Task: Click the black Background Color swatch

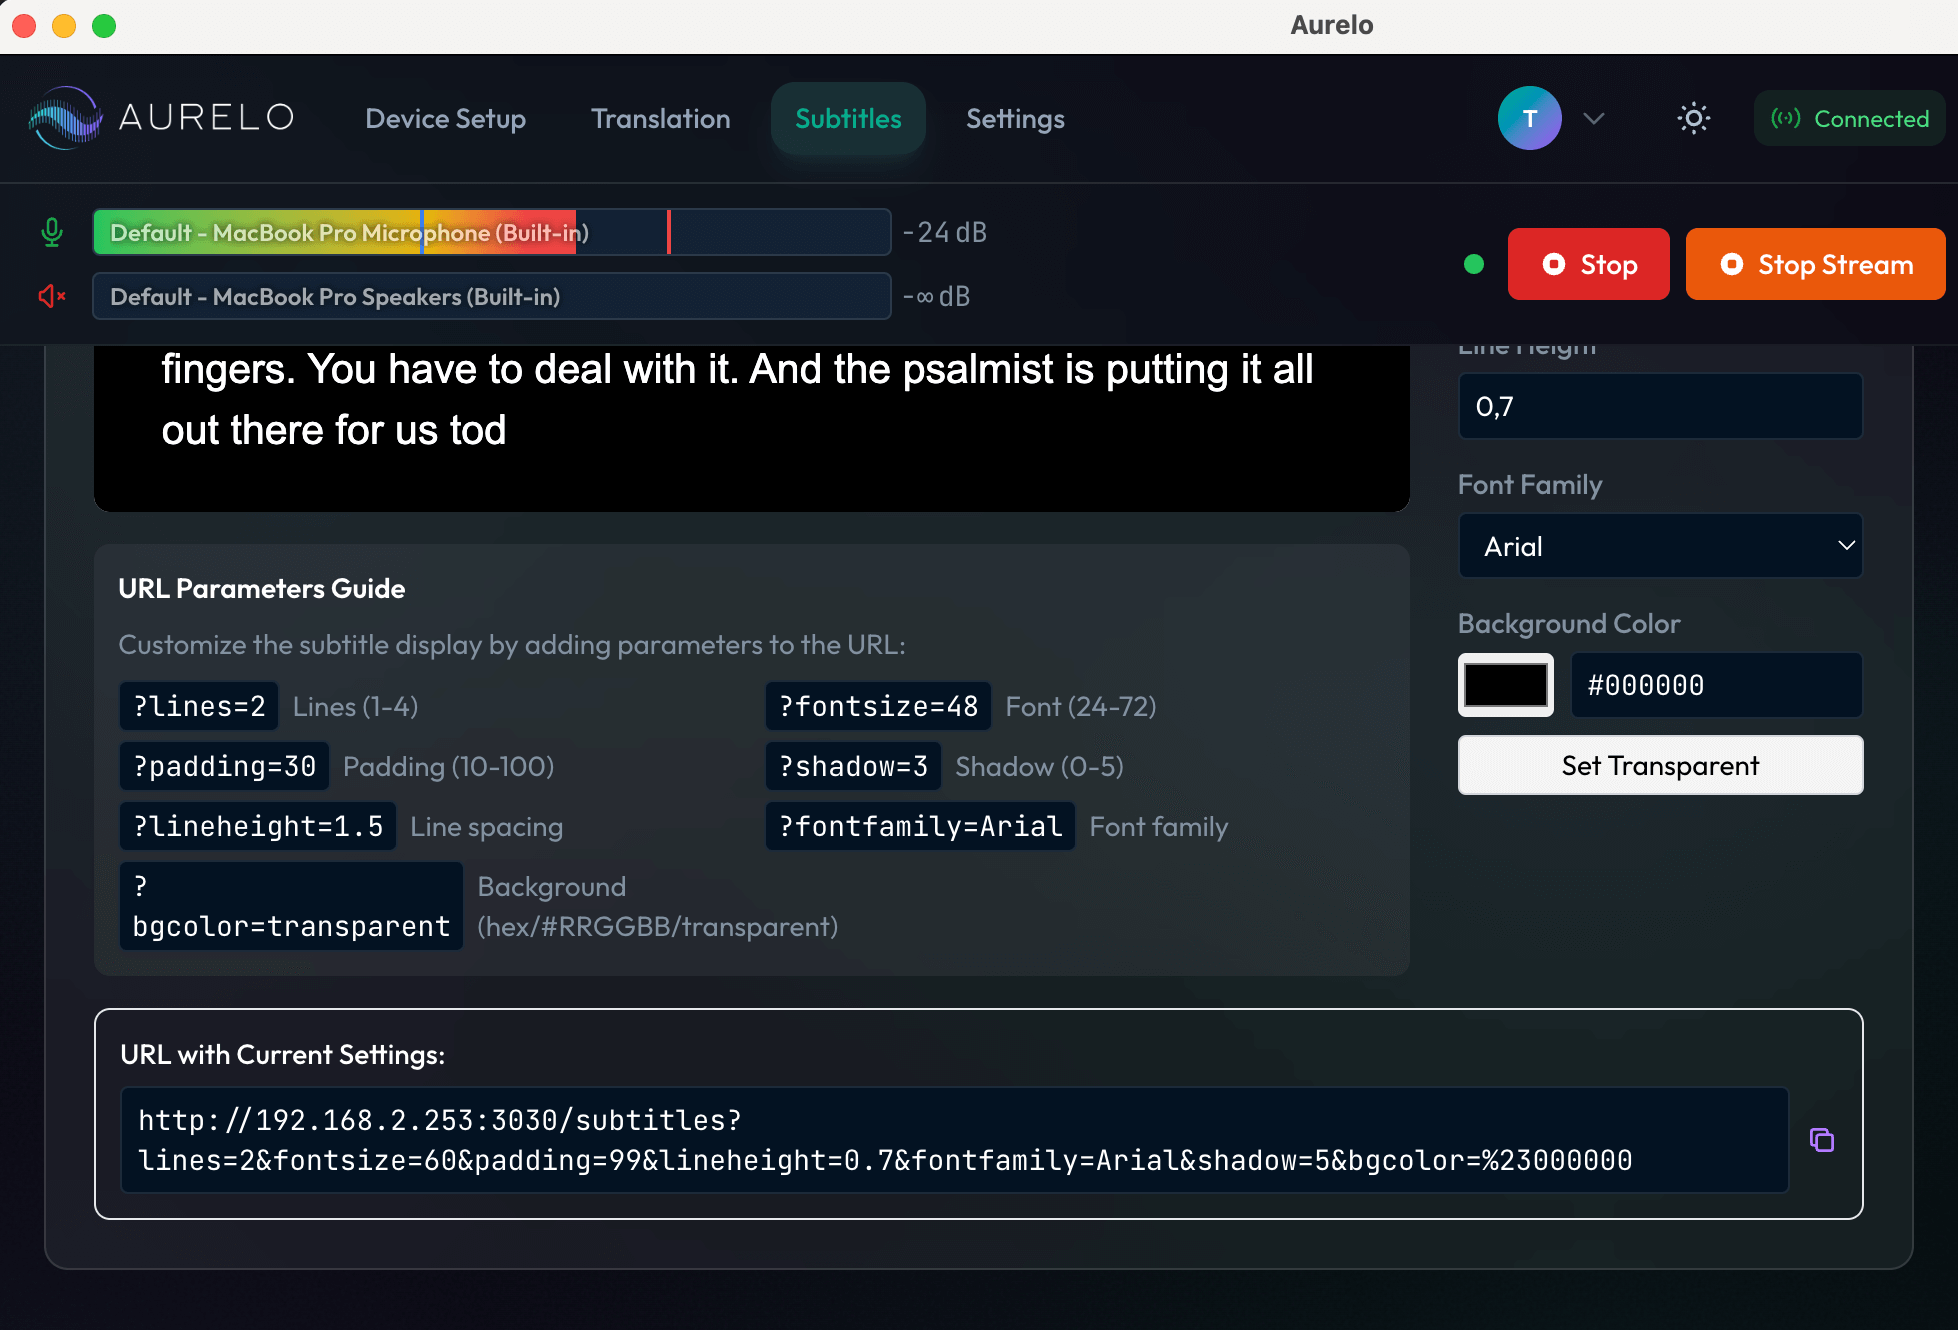Action: click(x=1505, y=685)
